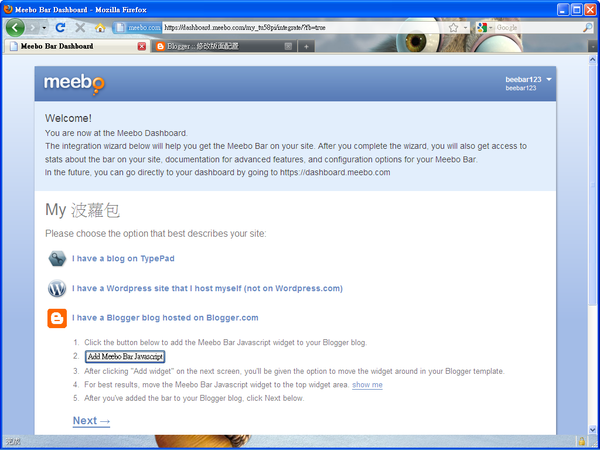Open a new tab with the plus button
This screenshot has width=600, height=450.
point(306,47)
